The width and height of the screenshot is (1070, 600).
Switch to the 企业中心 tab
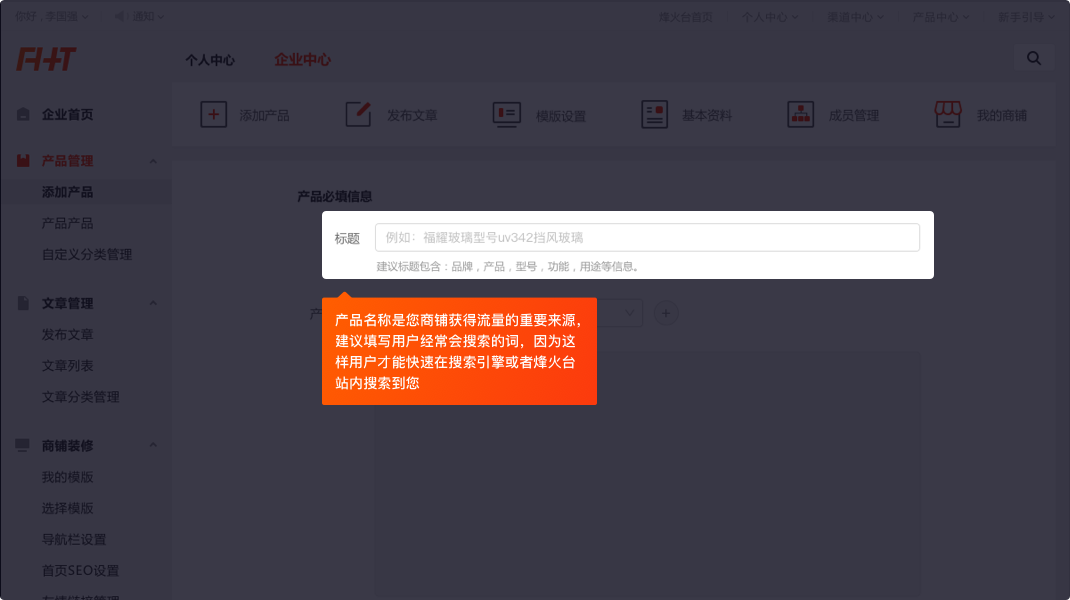tap(302, 60)
